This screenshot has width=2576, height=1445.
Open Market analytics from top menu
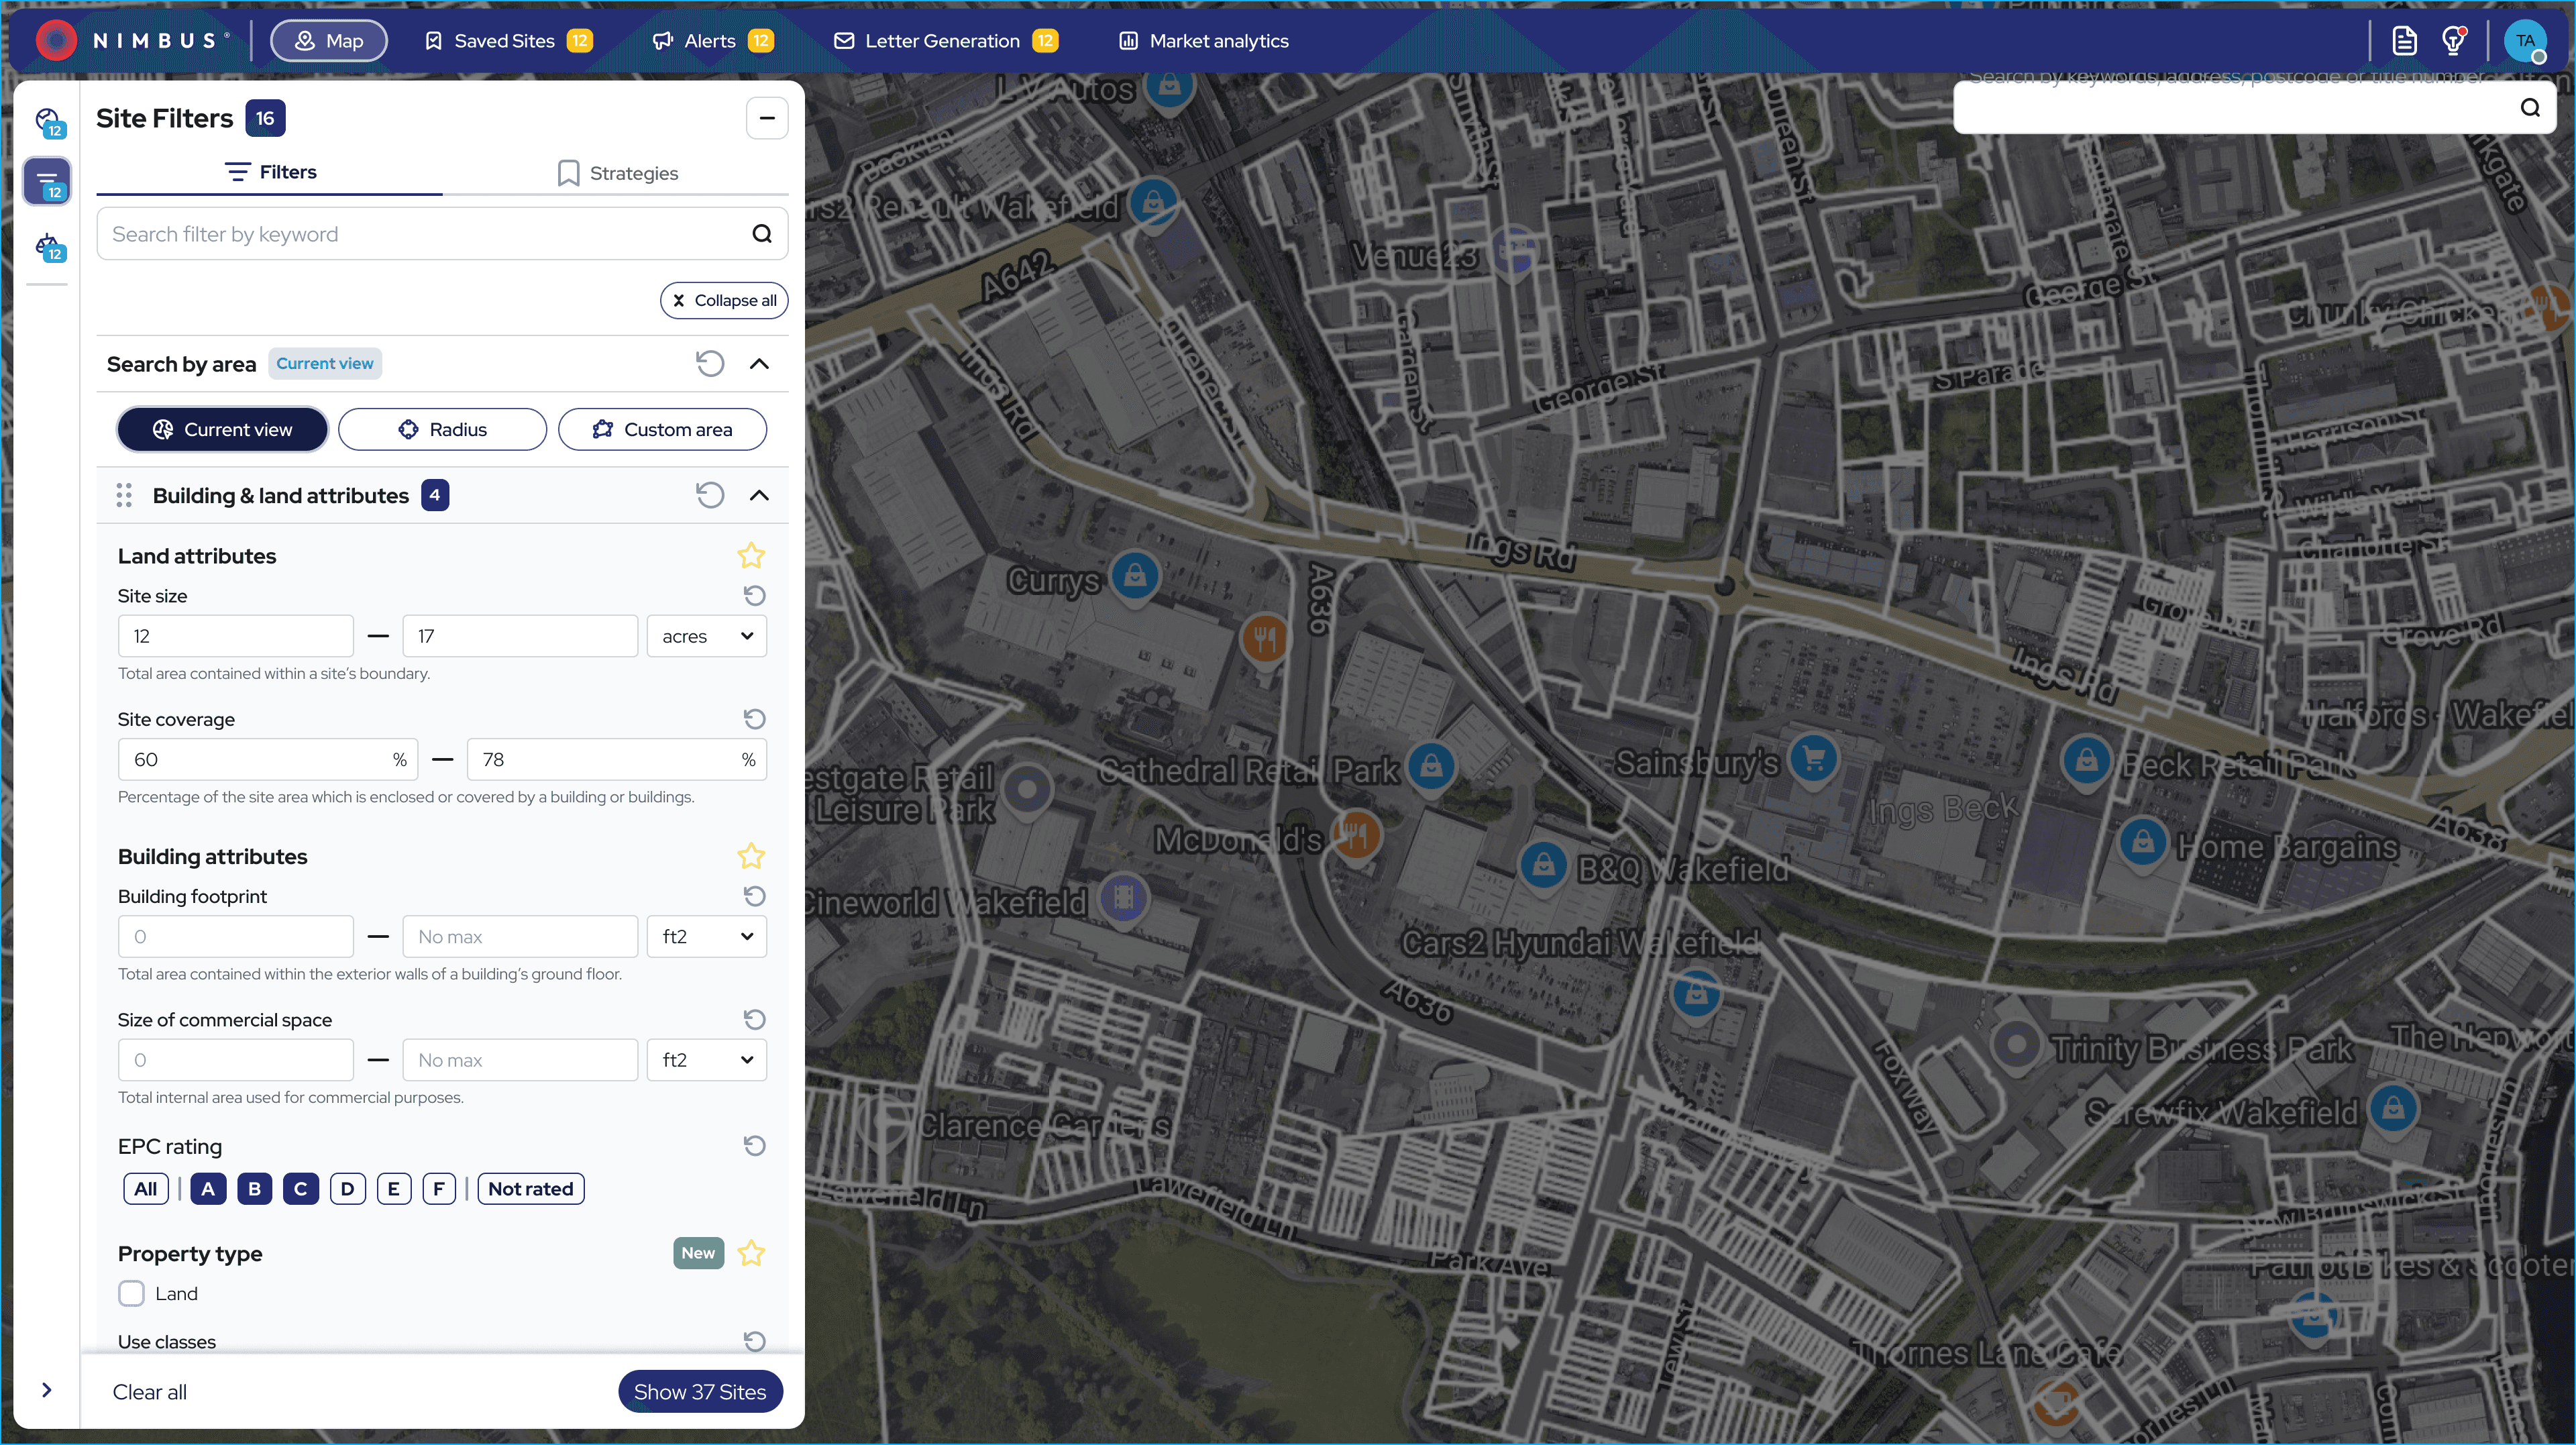point(1203,41)
